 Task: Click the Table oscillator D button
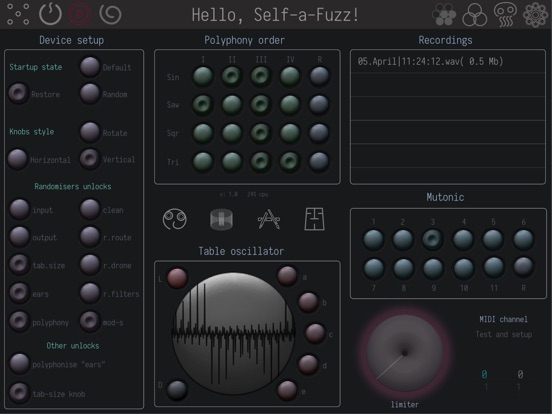click(177, 390)
